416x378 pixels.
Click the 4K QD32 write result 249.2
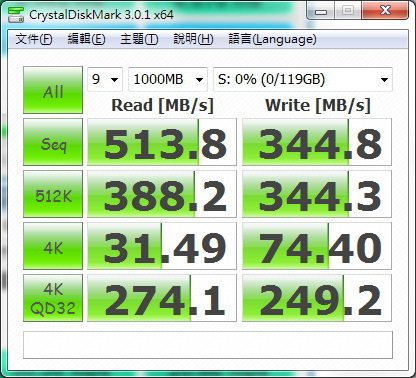(x=317, y=298)
